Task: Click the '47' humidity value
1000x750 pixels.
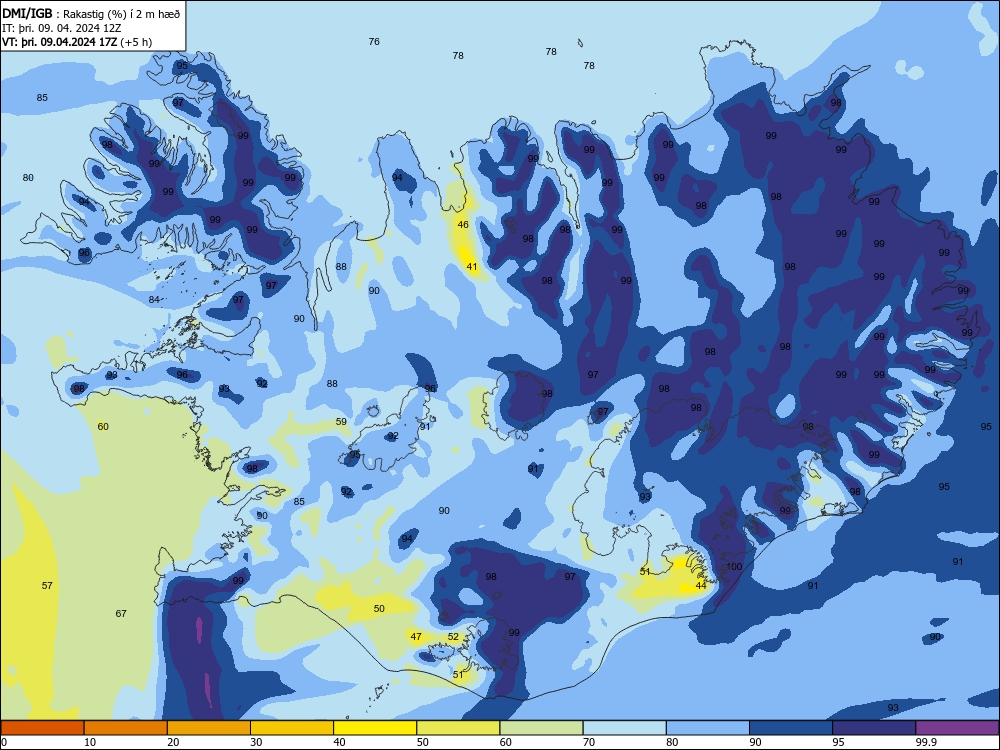Action: click(x=416, y=636)
